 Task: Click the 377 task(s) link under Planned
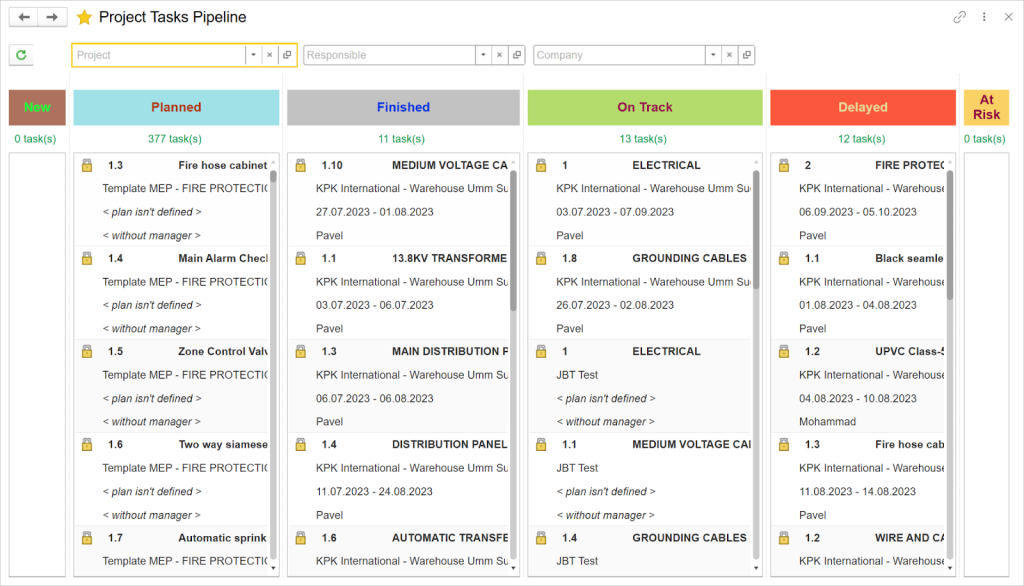(x=175, y=138)
